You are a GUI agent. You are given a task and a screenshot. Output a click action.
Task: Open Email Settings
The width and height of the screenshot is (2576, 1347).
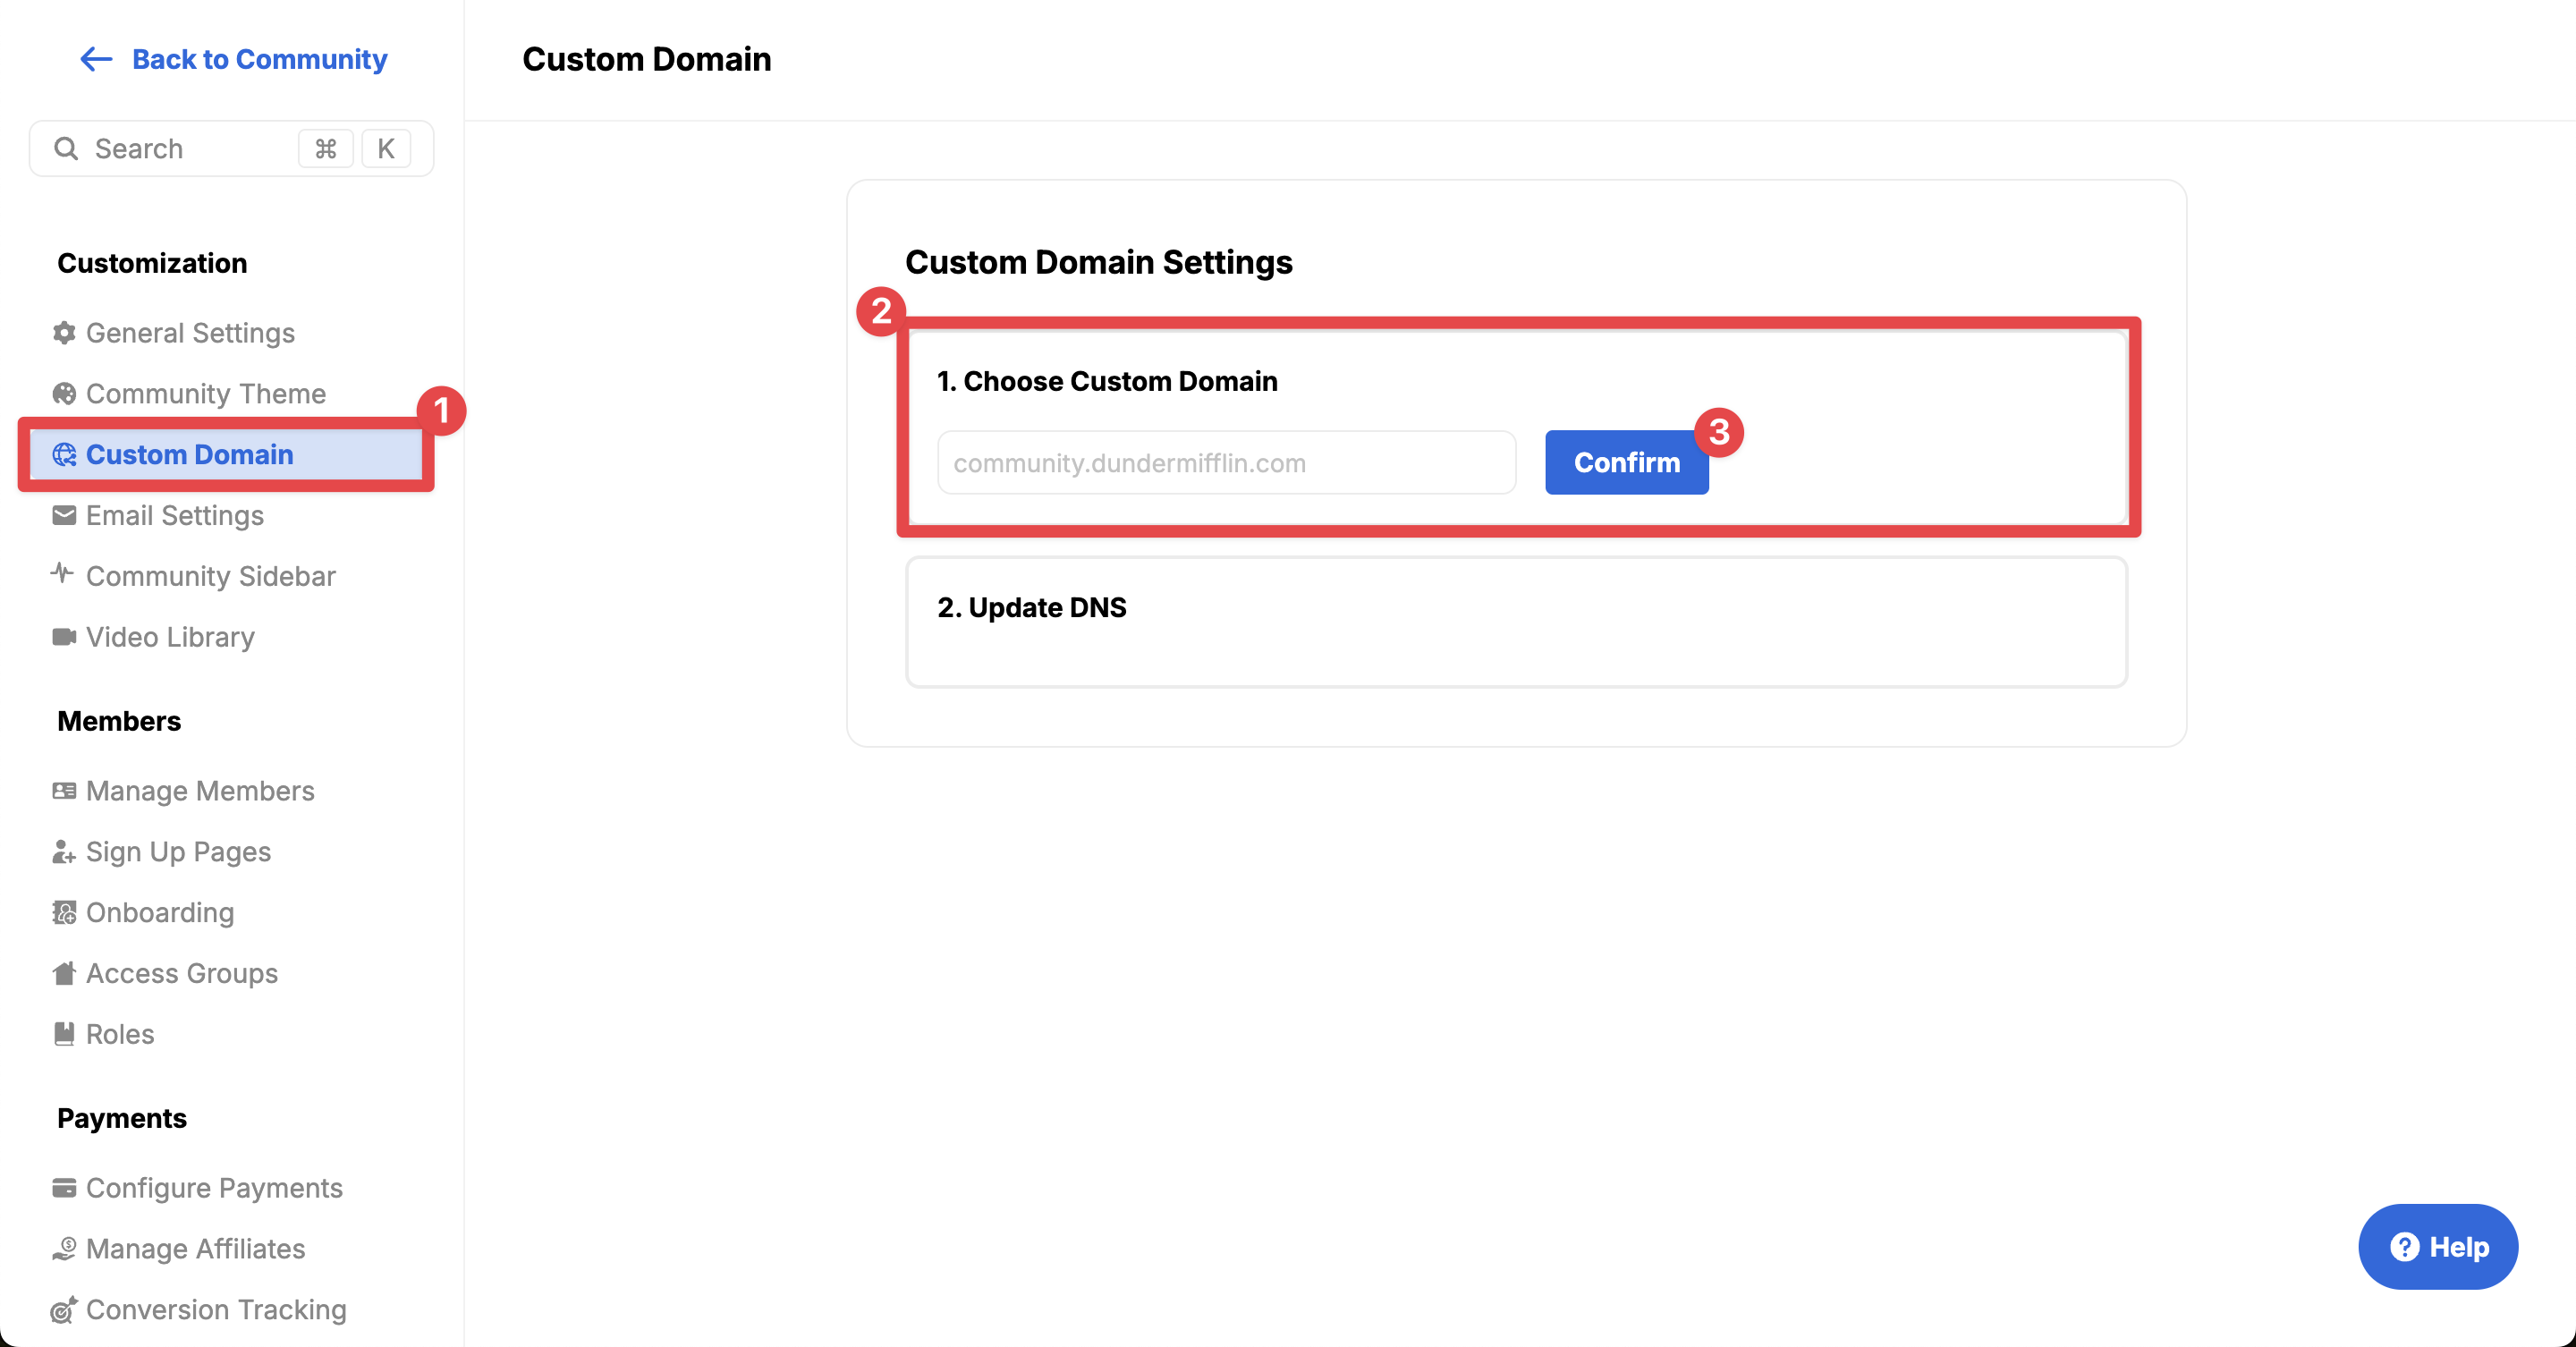coord(175,516)
